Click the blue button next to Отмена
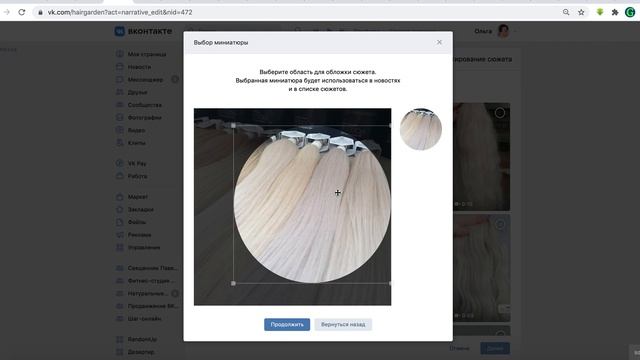The width and height of the screenshot is (640, 360). coord(495,348)
